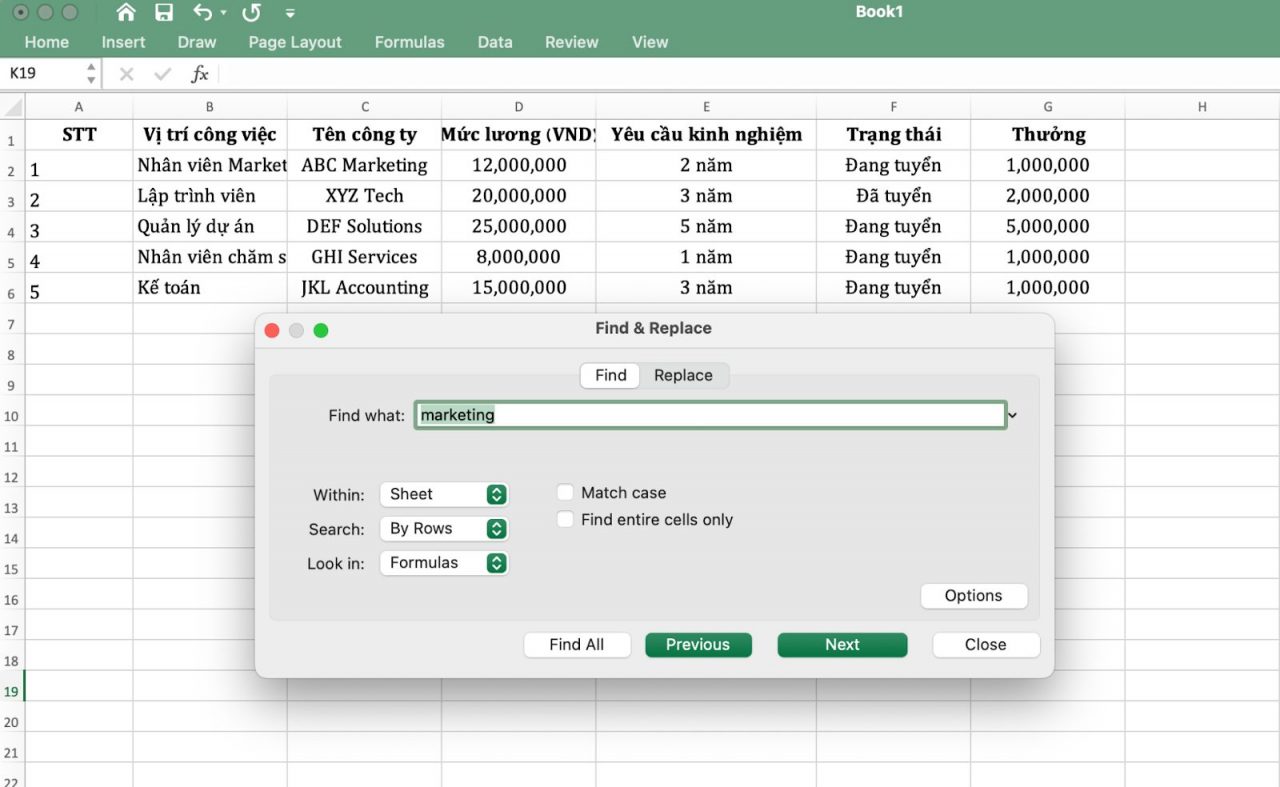This screenshot has width=1280, height=787.
Task: Open the Home ribbon tab
Action: click(x=47, y=42)
